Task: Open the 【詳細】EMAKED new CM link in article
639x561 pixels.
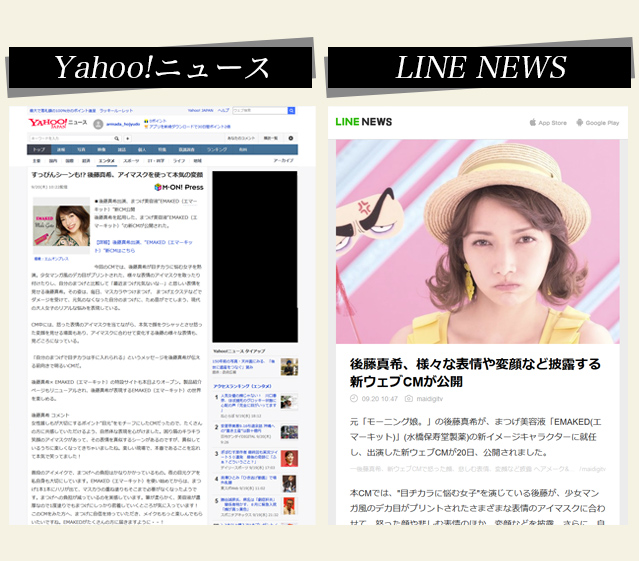Action: tap(143, 246)
